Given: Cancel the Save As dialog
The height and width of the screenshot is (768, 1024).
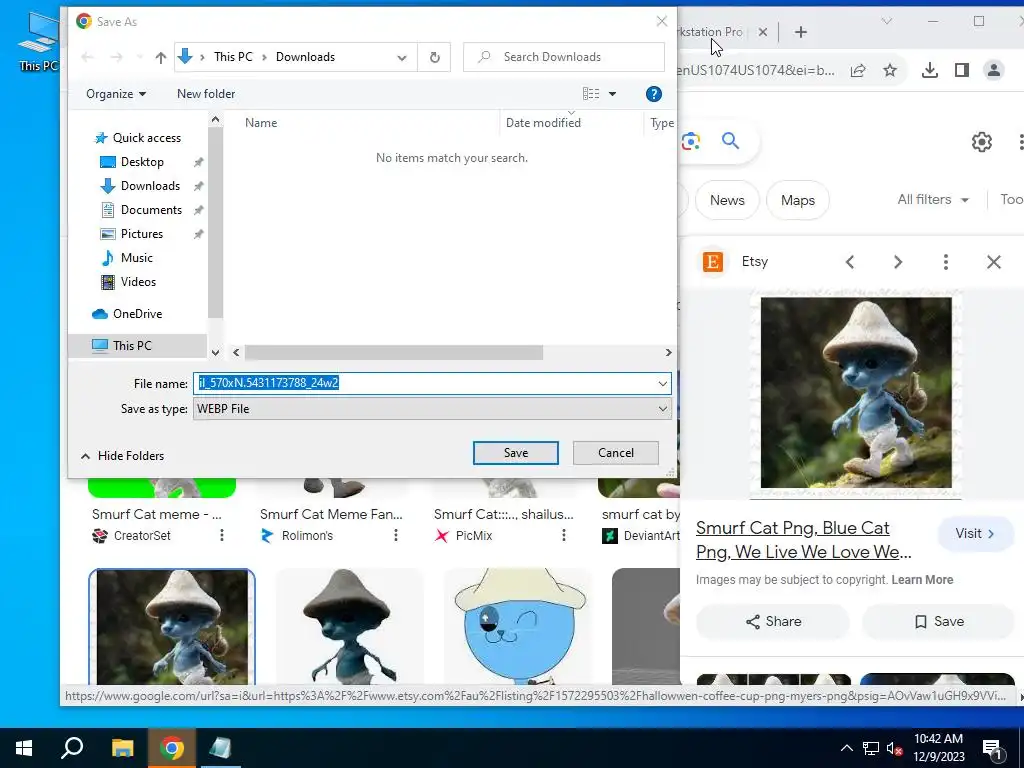Looking at the screenshot, I should pyautogui.click(x=615, y=453).
